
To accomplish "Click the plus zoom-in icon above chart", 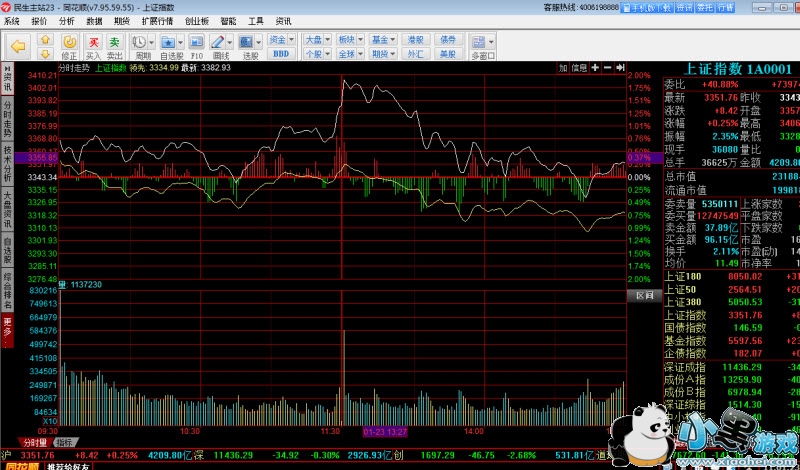I will click(596, 68).
